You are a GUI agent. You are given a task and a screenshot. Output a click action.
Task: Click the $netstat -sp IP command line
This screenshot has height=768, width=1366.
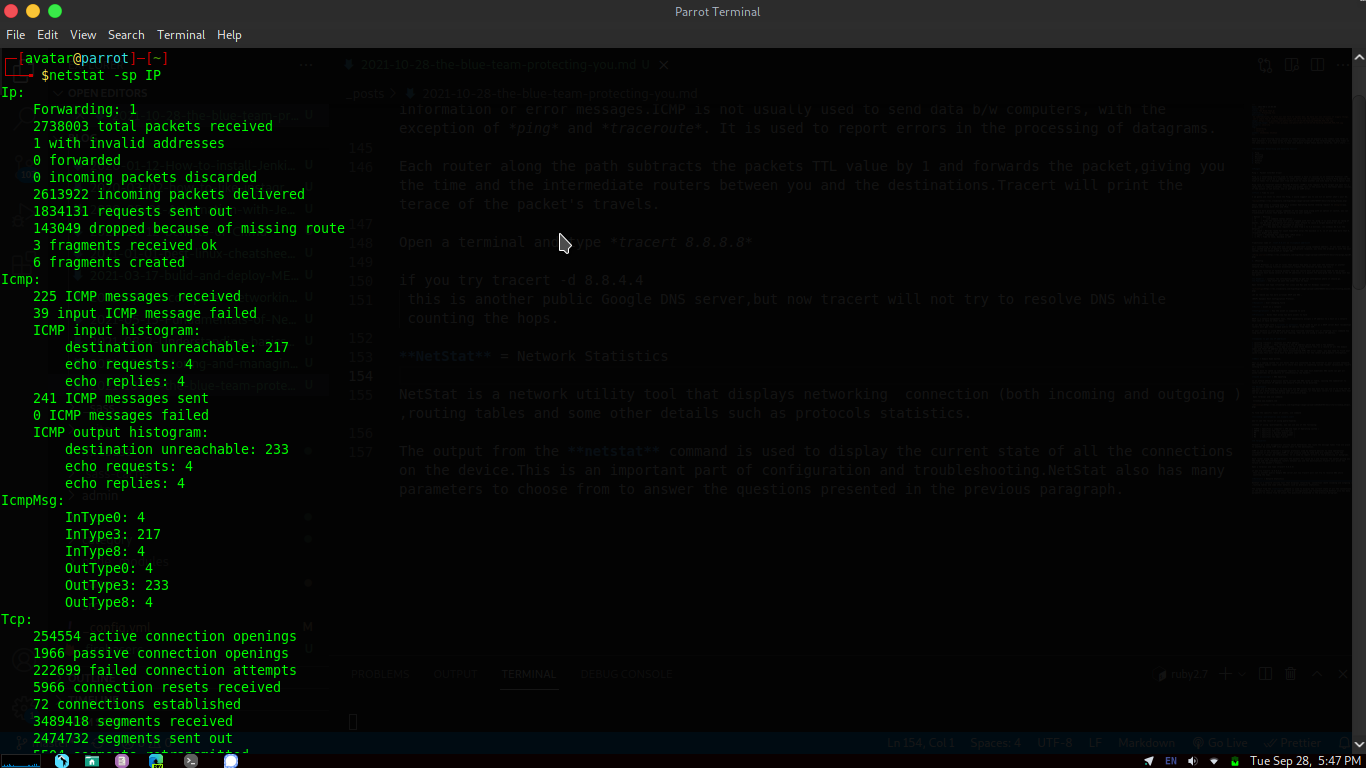pos(101,76)
